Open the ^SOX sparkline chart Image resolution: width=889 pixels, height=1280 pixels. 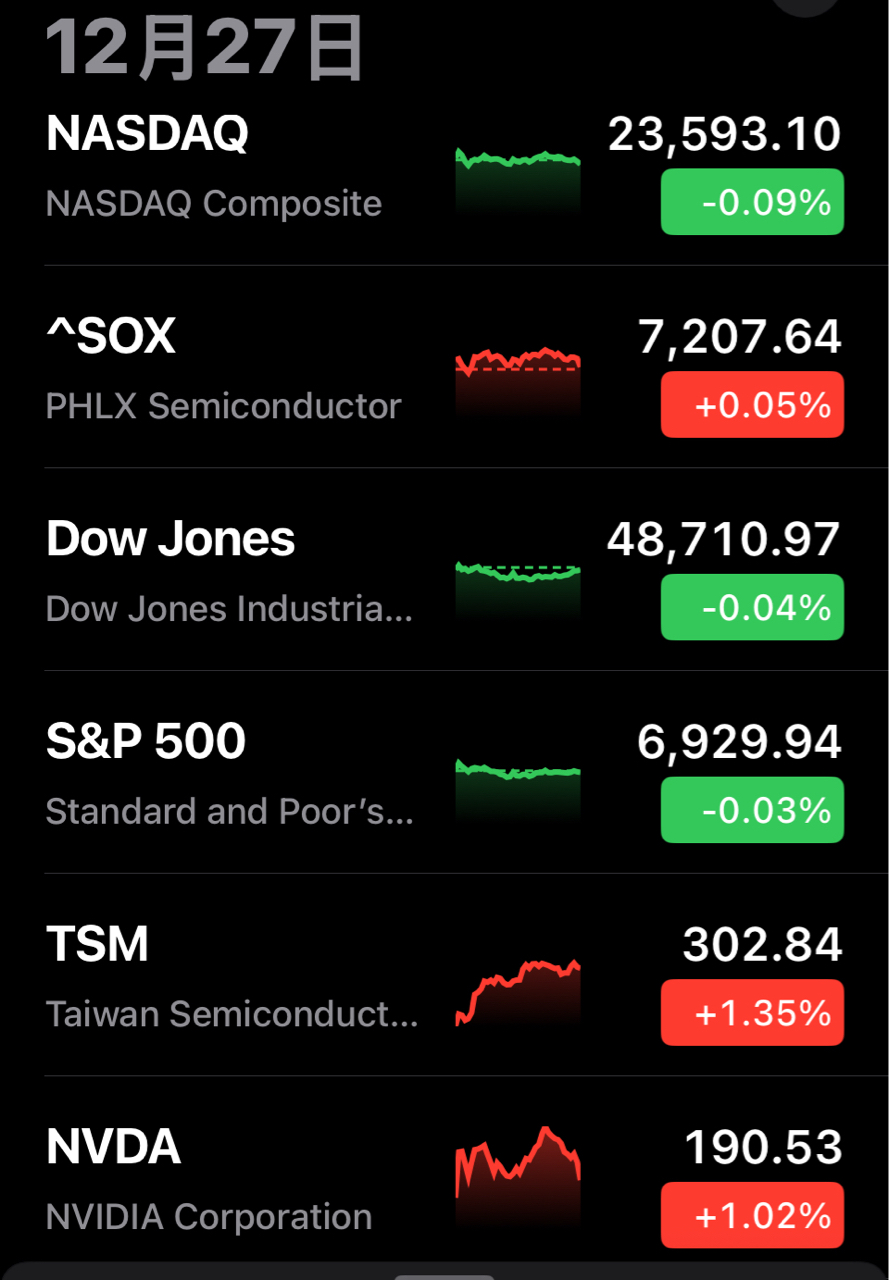point(518,383)
